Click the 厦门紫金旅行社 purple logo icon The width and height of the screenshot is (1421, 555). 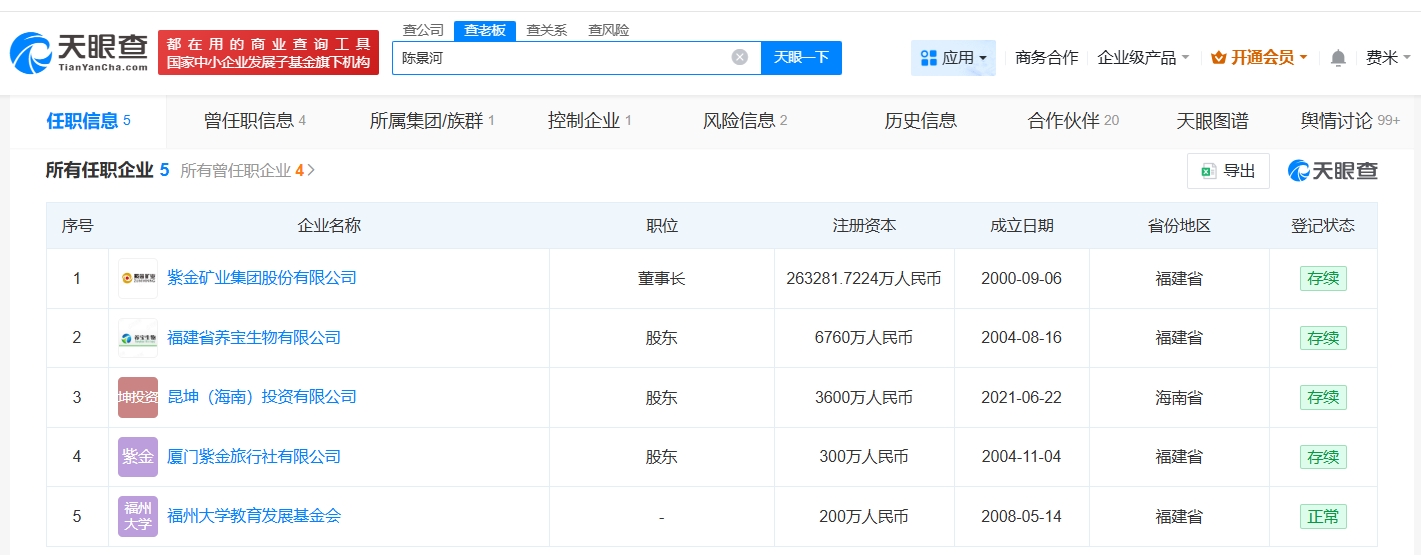[138, 457]
